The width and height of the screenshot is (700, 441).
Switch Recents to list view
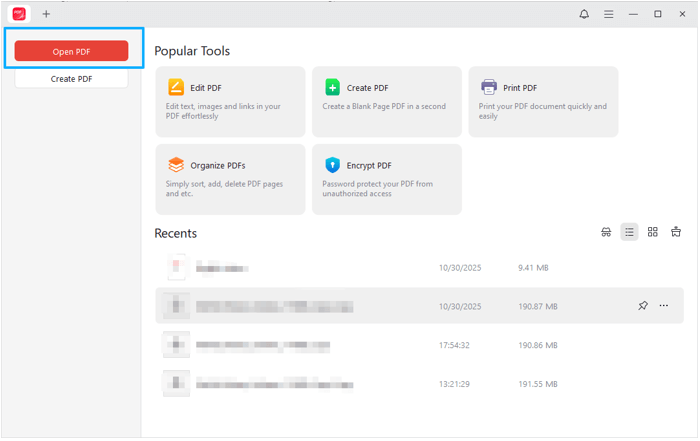pyautogui.click(x=629, y=232)
